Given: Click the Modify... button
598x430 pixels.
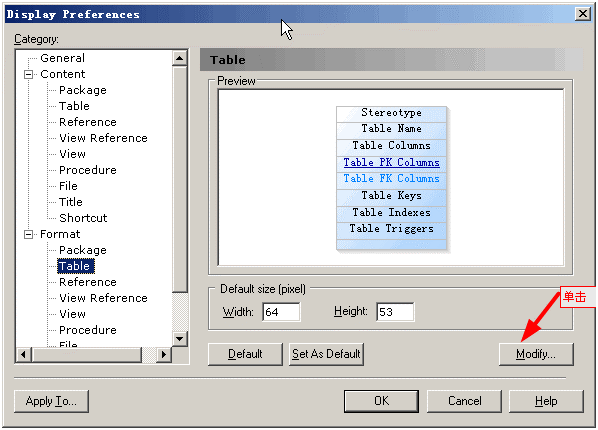Looking at the screenshot, I should click(x=536, y=354).
